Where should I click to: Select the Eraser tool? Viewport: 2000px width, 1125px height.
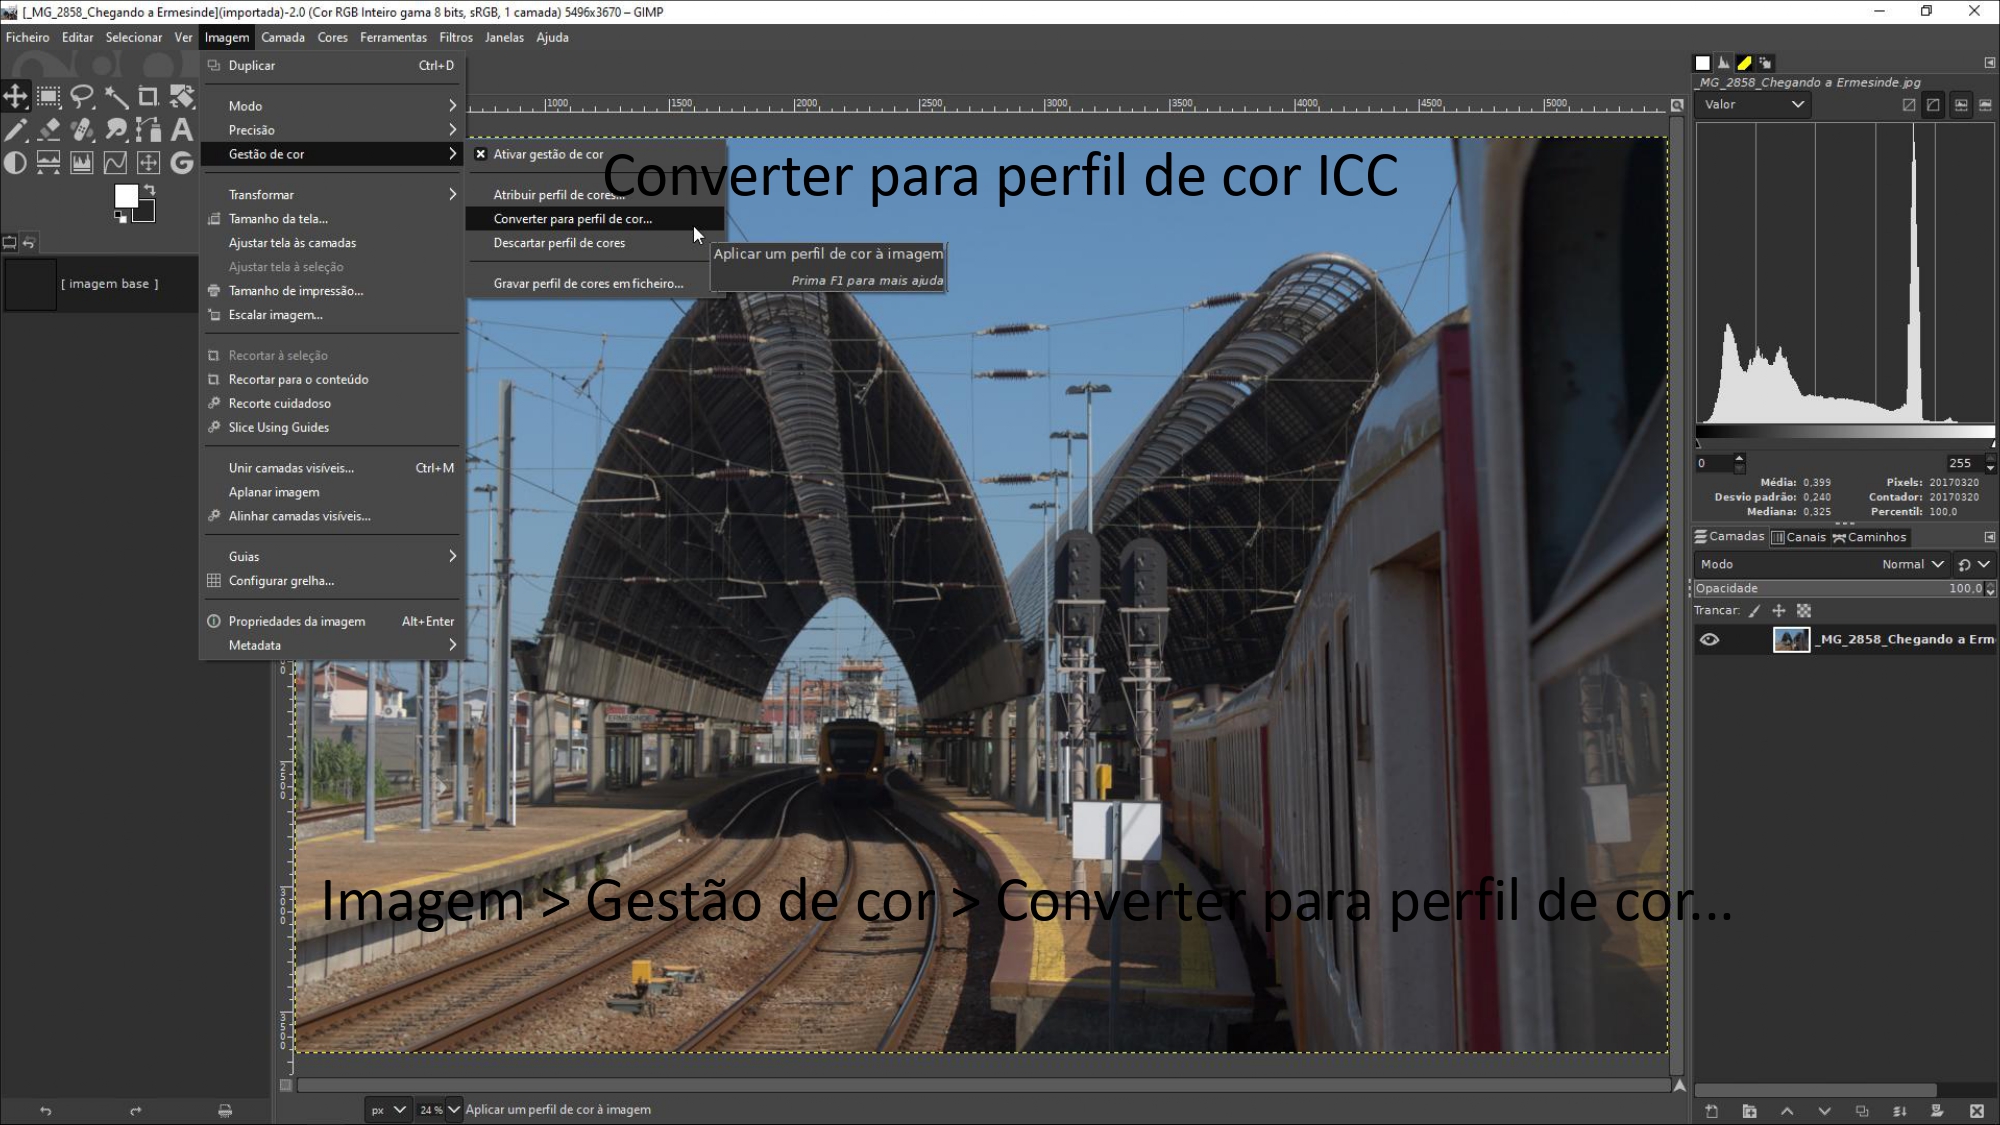coord(49,130)
